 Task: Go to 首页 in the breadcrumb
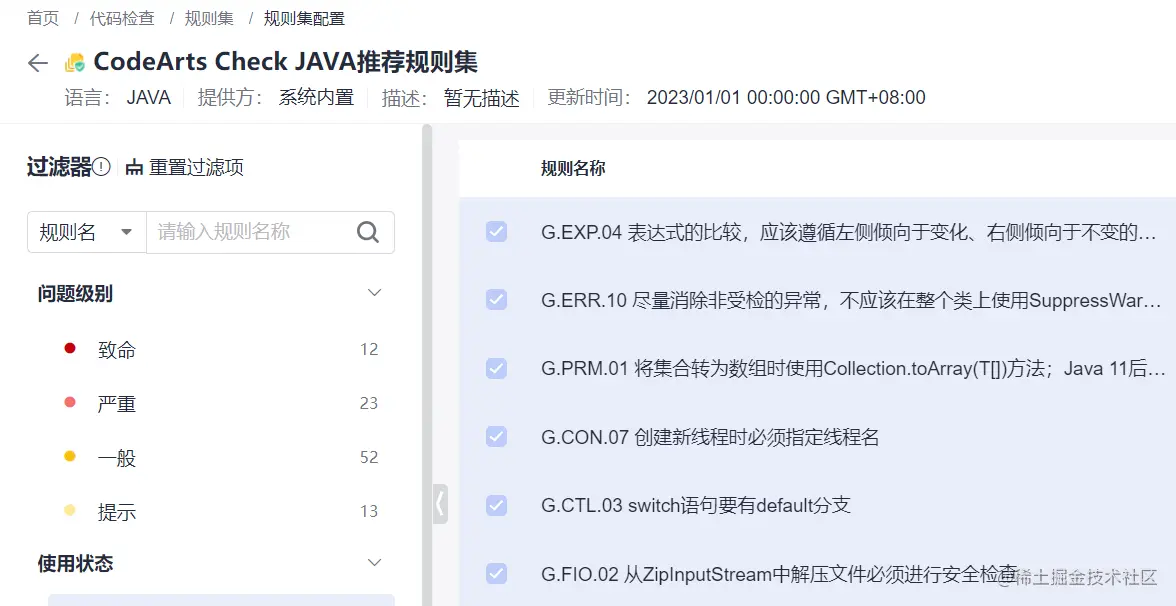pos(43,18)
